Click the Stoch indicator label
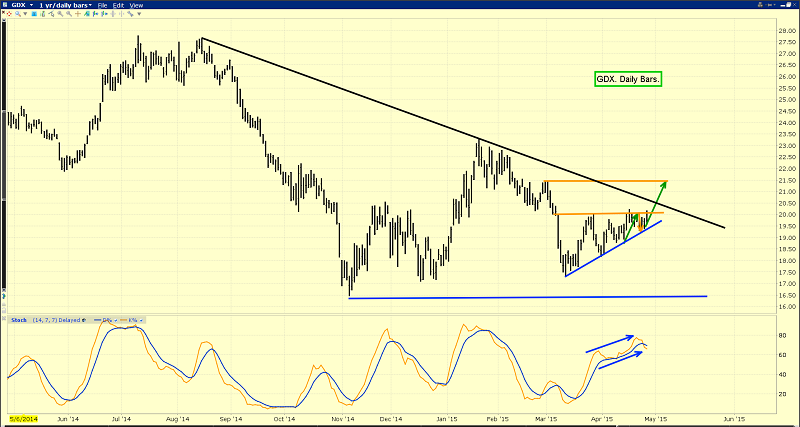Image resolution: width=800 pixels, height=427 pixels. click(19, 320)
